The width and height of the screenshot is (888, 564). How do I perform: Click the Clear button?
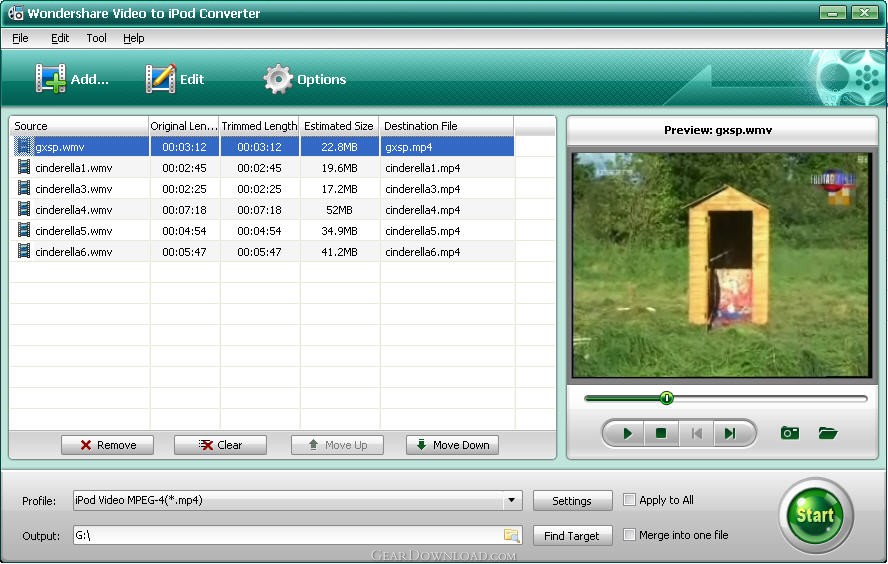click(x=220, y=445)
